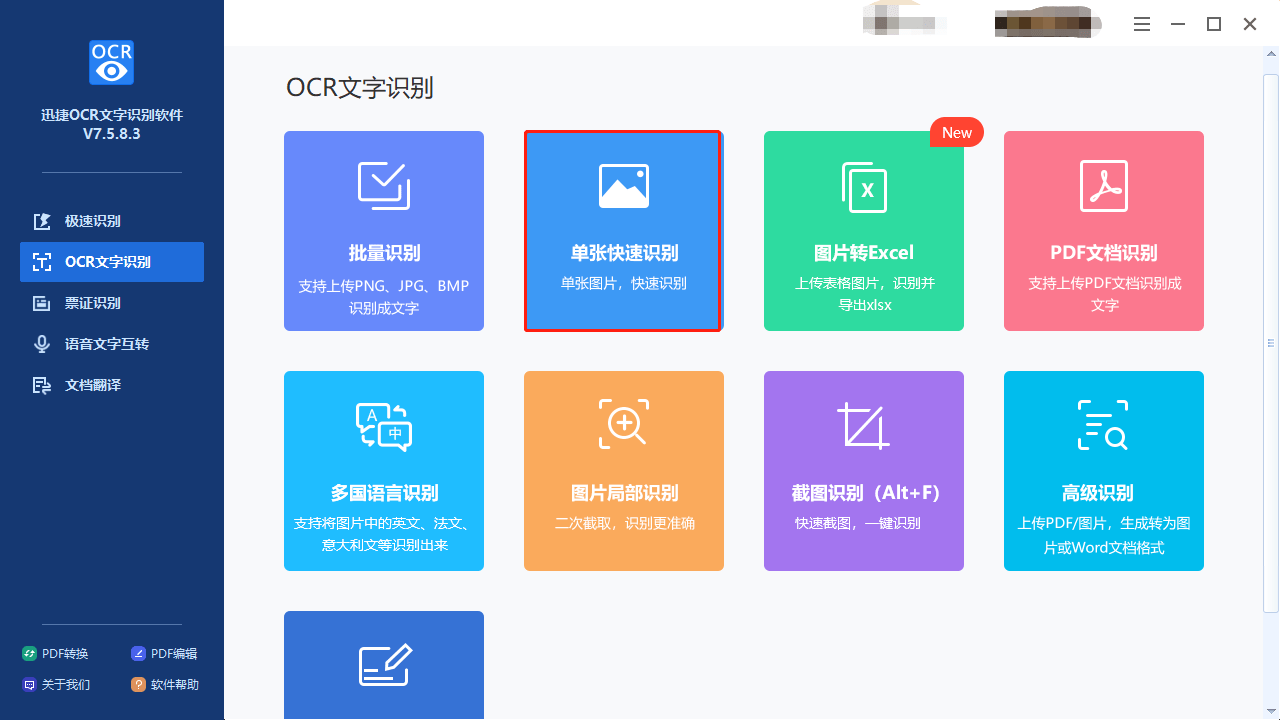The width and height of the screenshot is (1280, 720).
Task: Click the 关于我们 chat icon
Action: coord(29,685)
